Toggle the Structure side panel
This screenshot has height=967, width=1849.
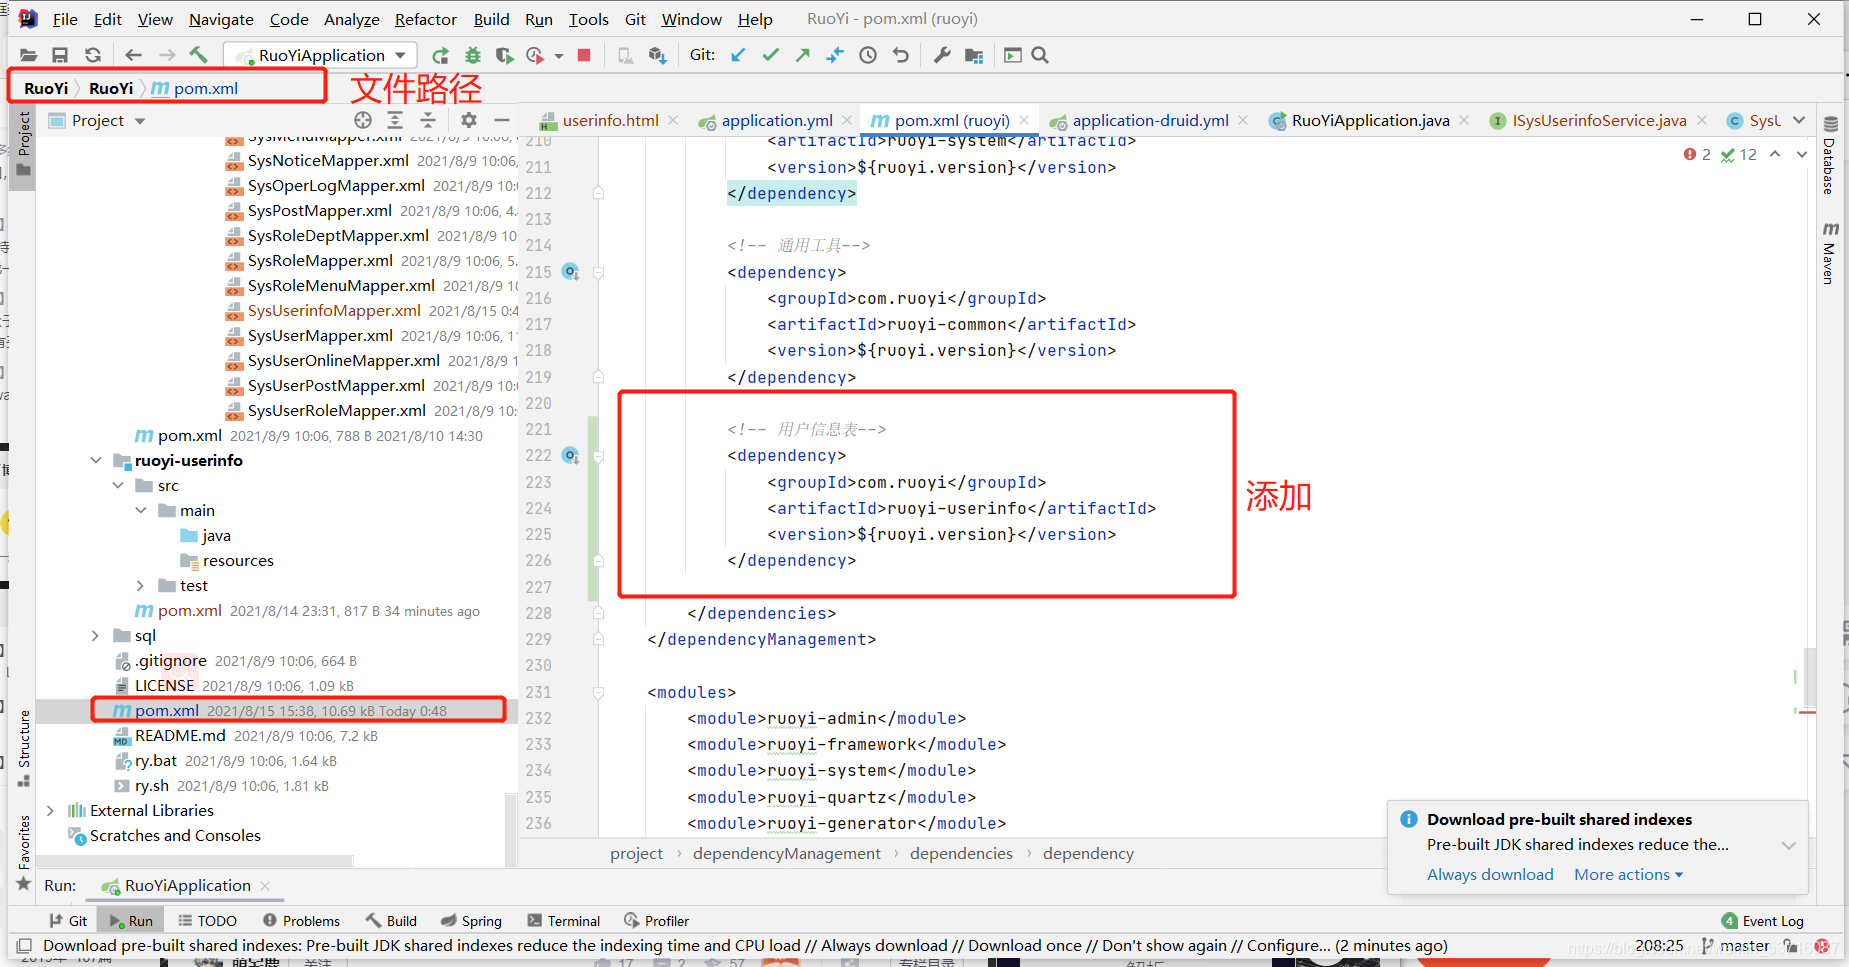click(x=24, y=748)
